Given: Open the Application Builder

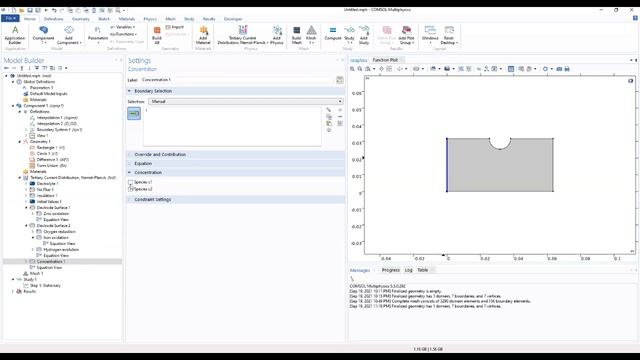Looking at the screenshot, I should 15,35.
